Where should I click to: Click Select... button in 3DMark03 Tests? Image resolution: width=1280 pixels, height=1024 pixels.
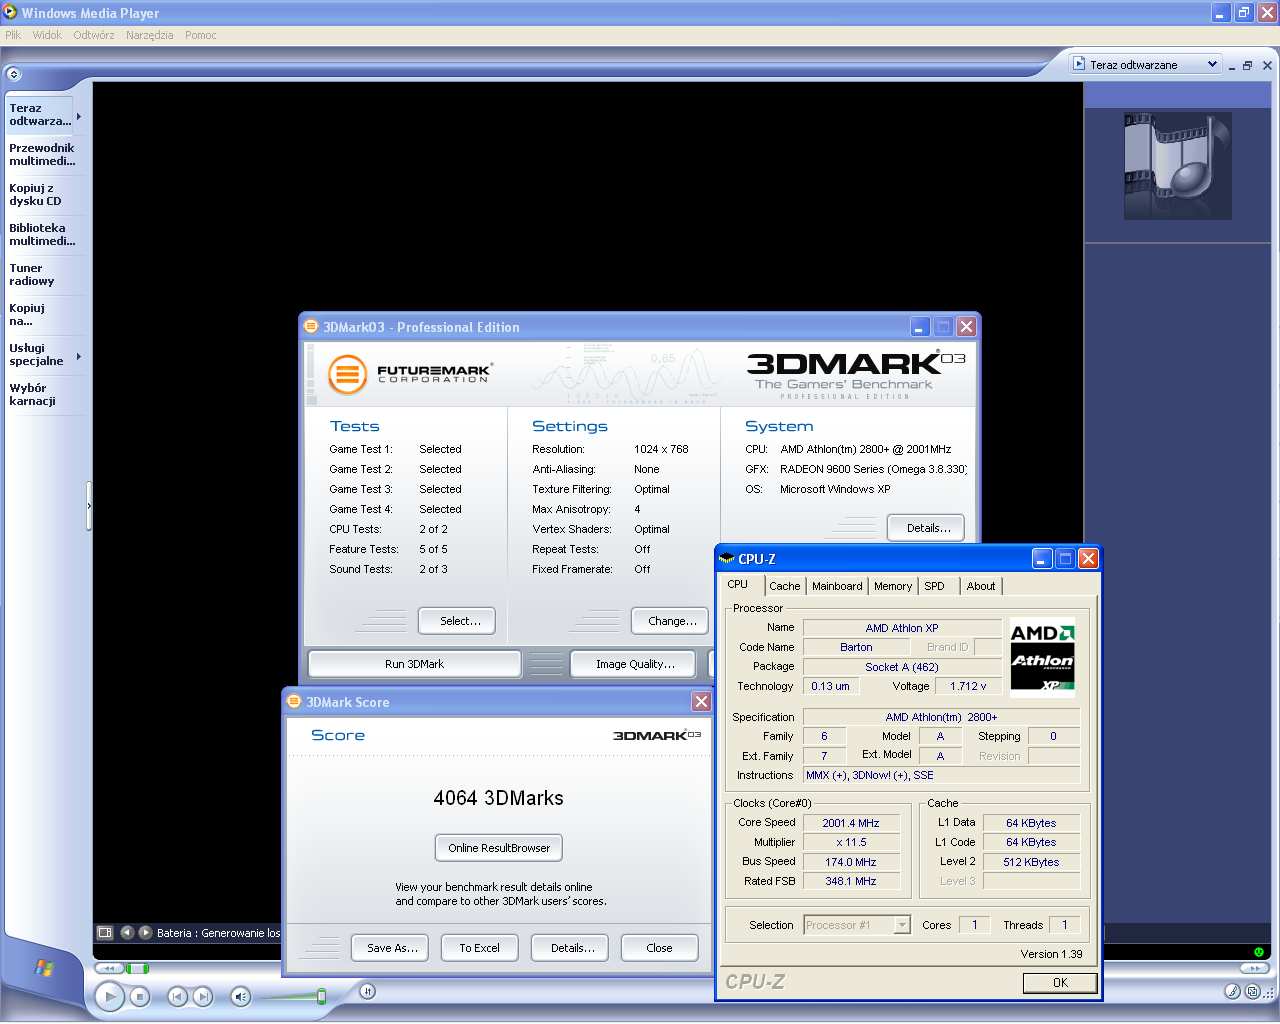pyautogui.click(x=457, y=621)
